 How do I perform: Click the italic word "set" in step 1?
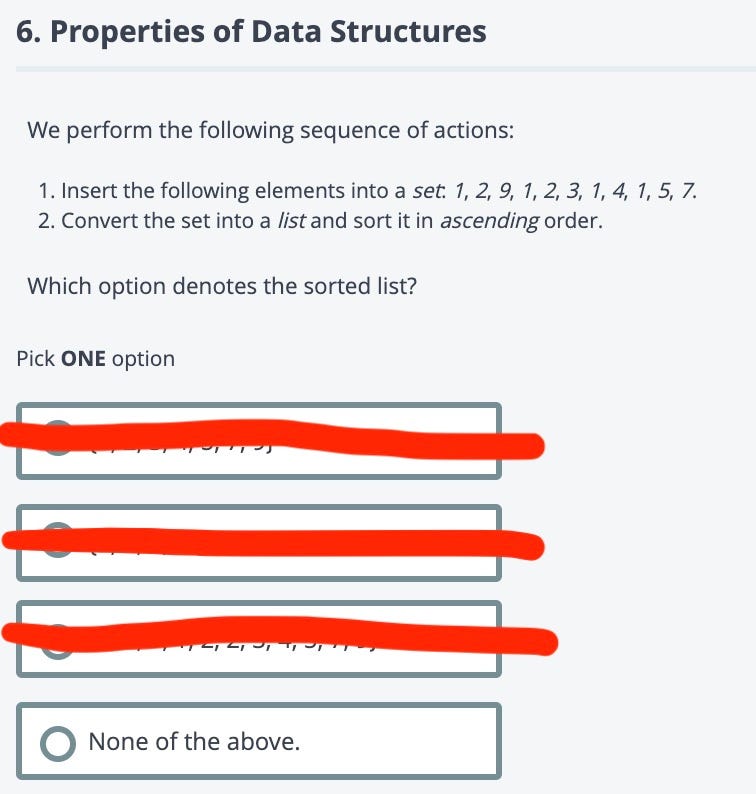[429, 191]
